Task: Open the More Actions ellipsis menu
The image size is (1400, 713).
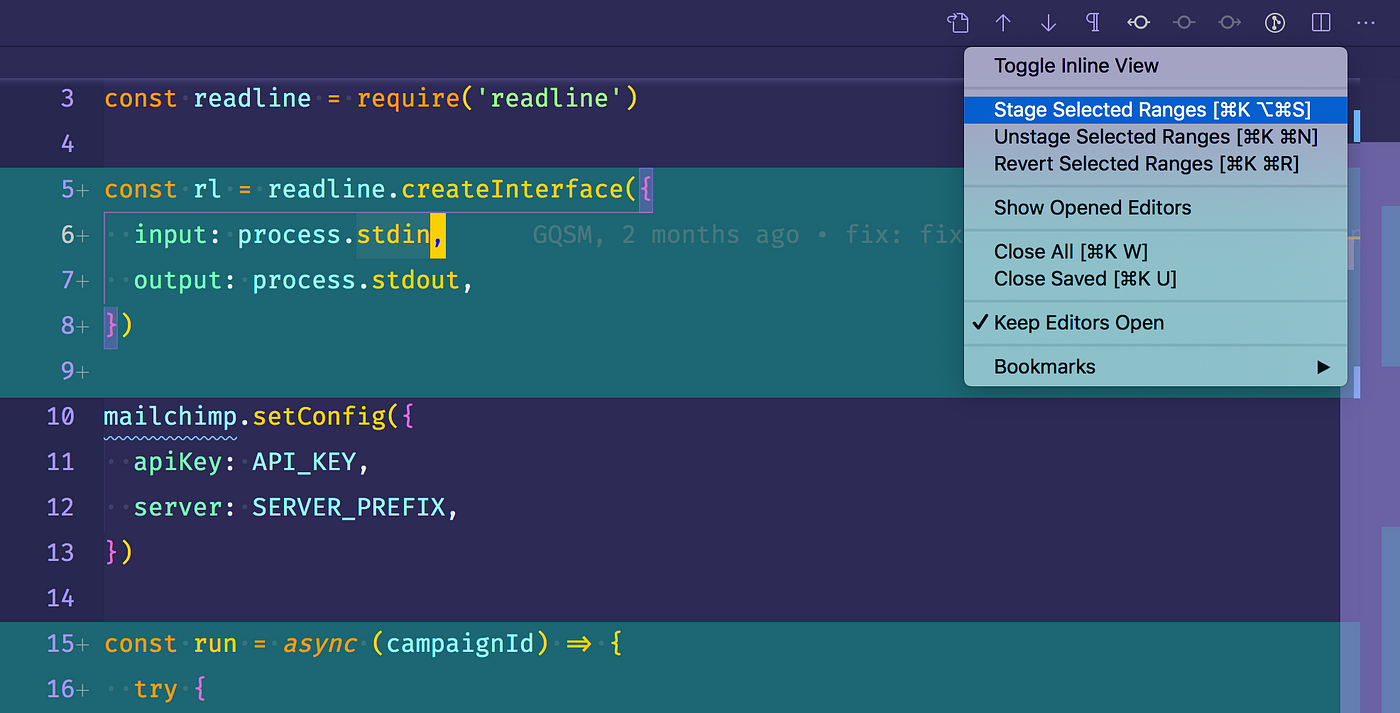Action: coord(1366,22)
